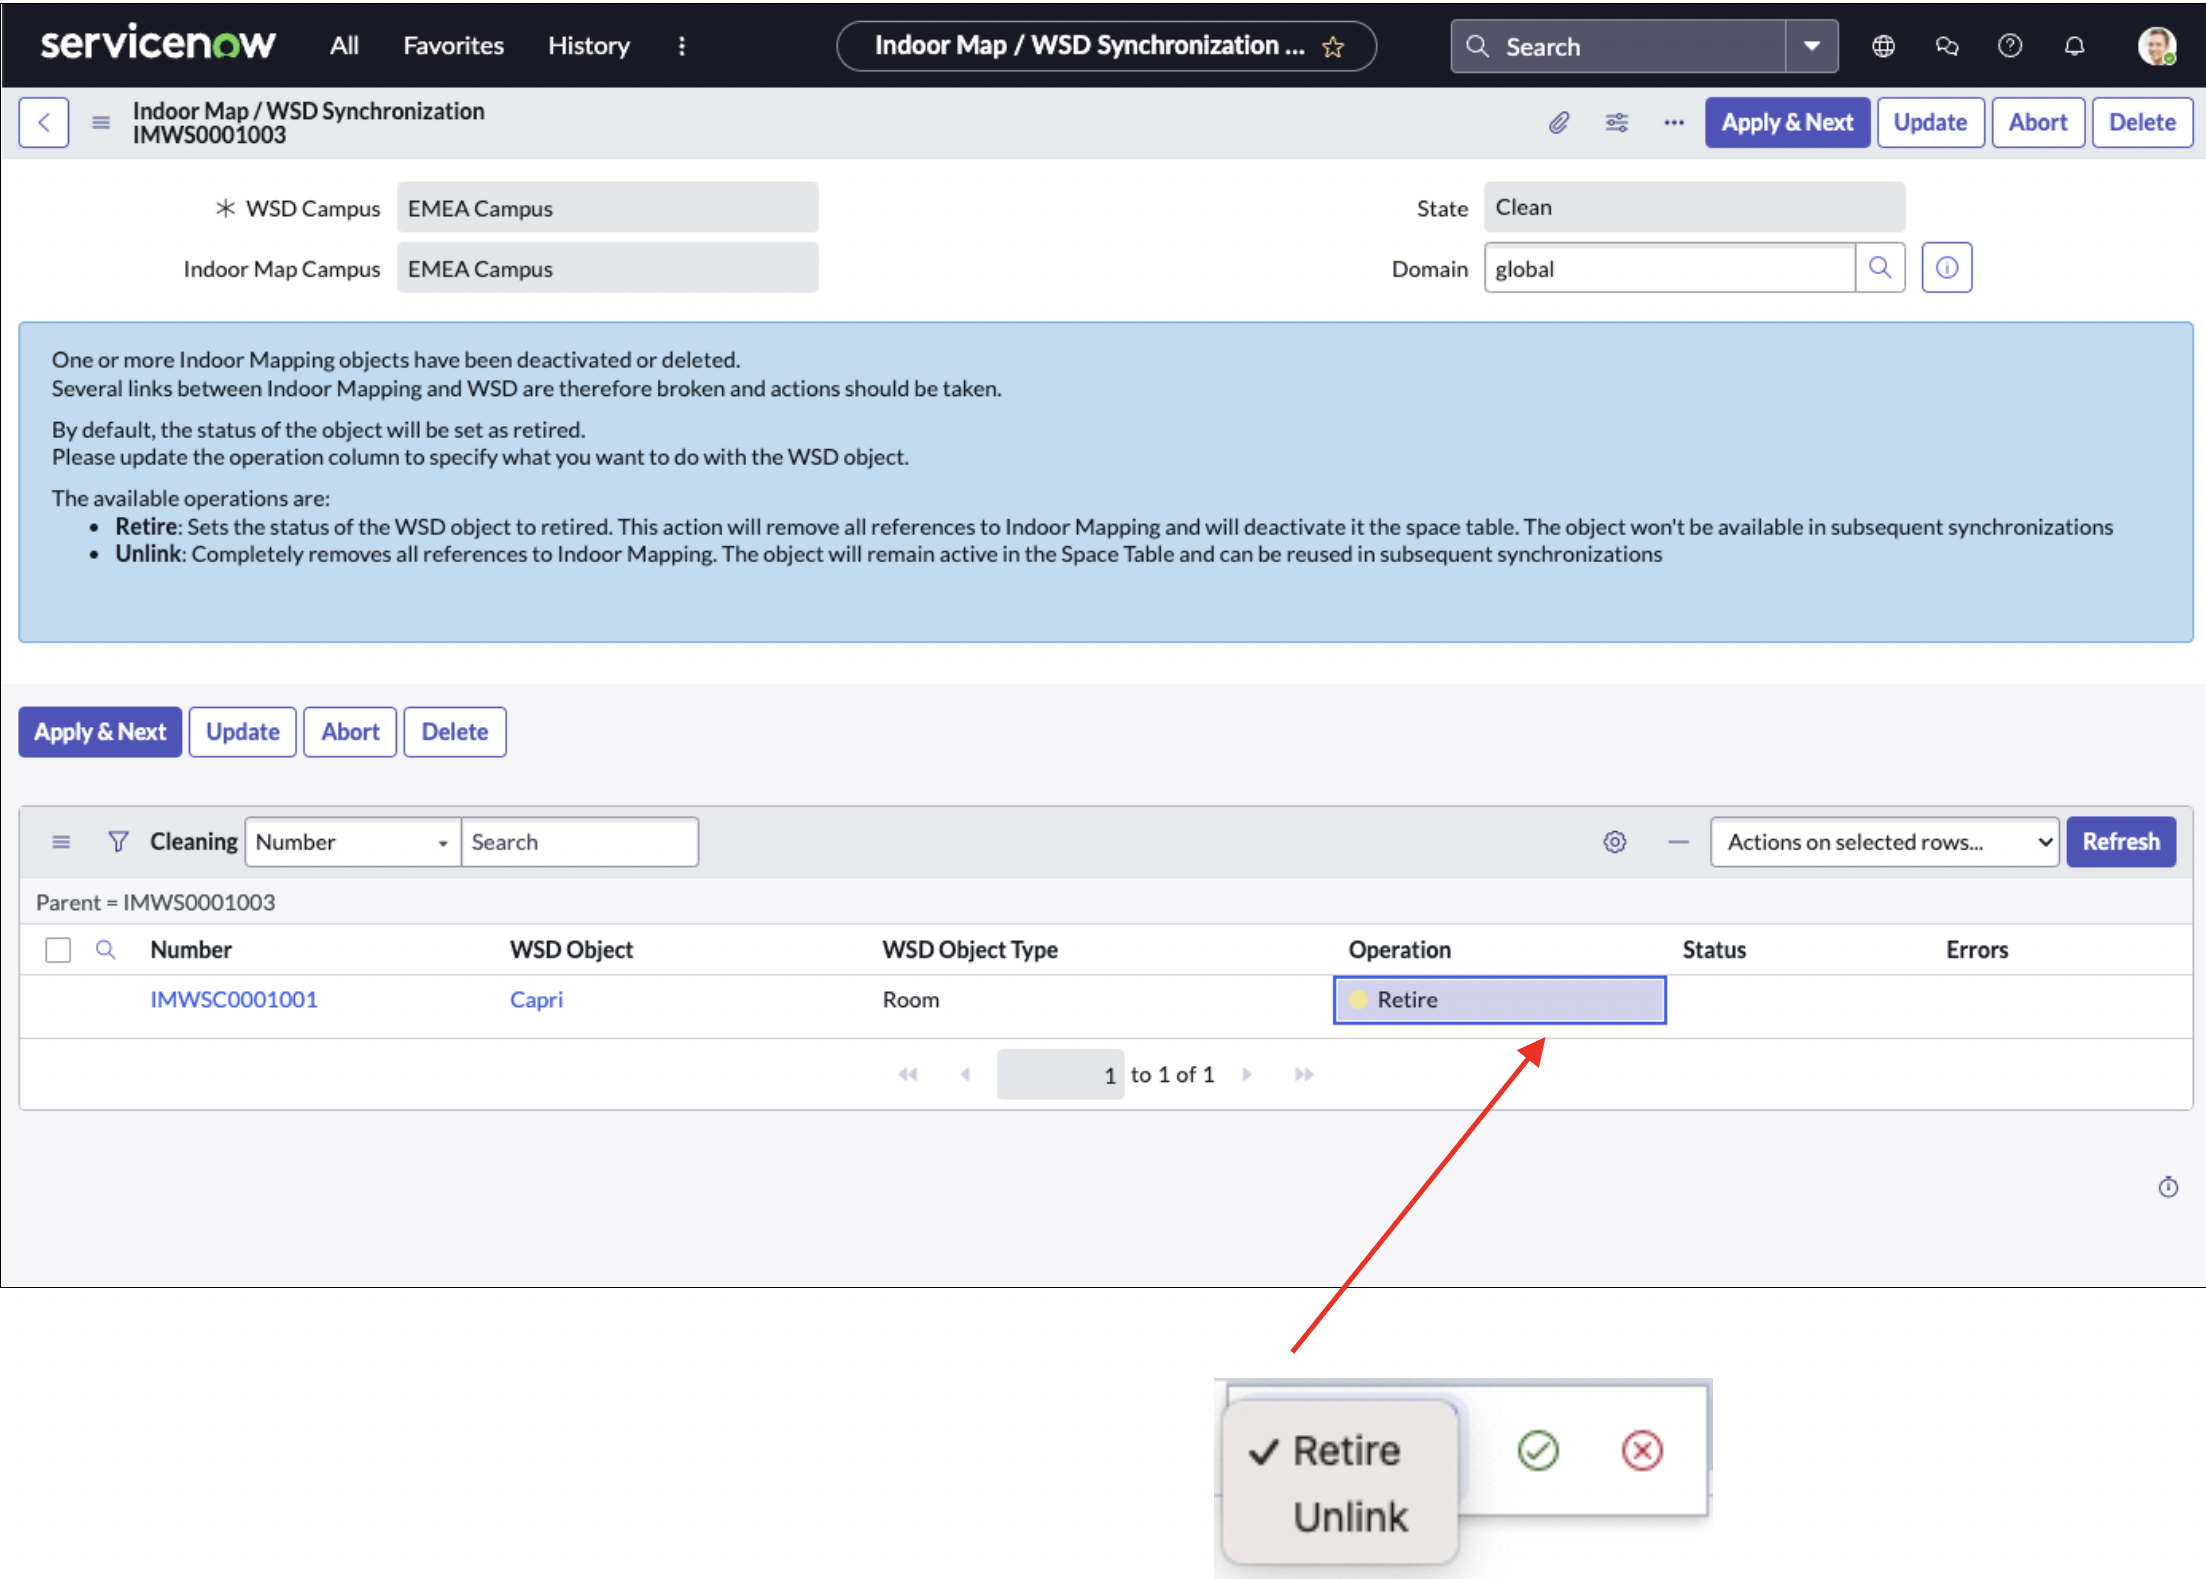
Task: Click the page number input field
Action: (1061, 1074)
